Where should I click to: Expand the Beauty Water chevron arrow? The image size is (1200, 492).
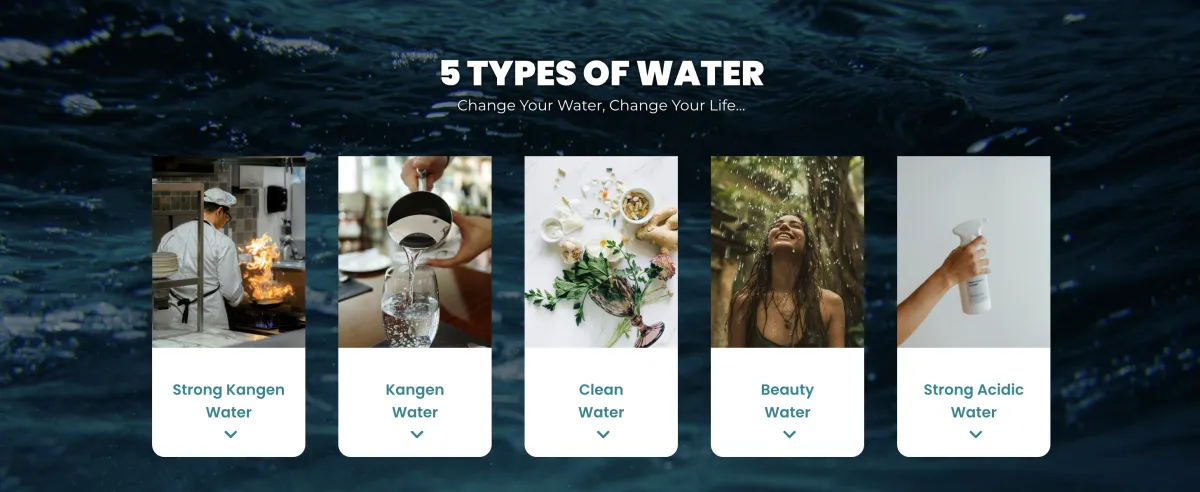coord(789,434)
